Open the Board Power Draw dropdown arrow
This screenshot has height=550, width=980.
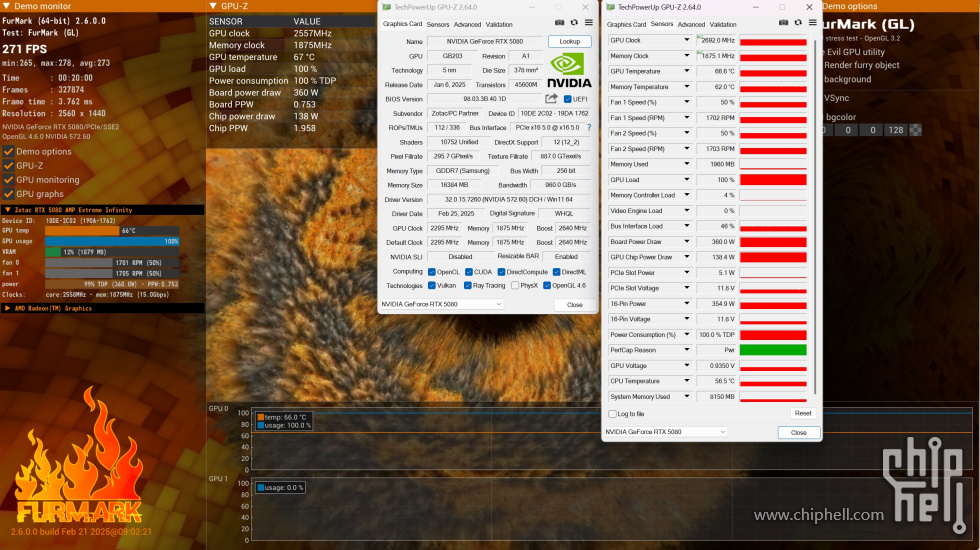pos(686,241)
